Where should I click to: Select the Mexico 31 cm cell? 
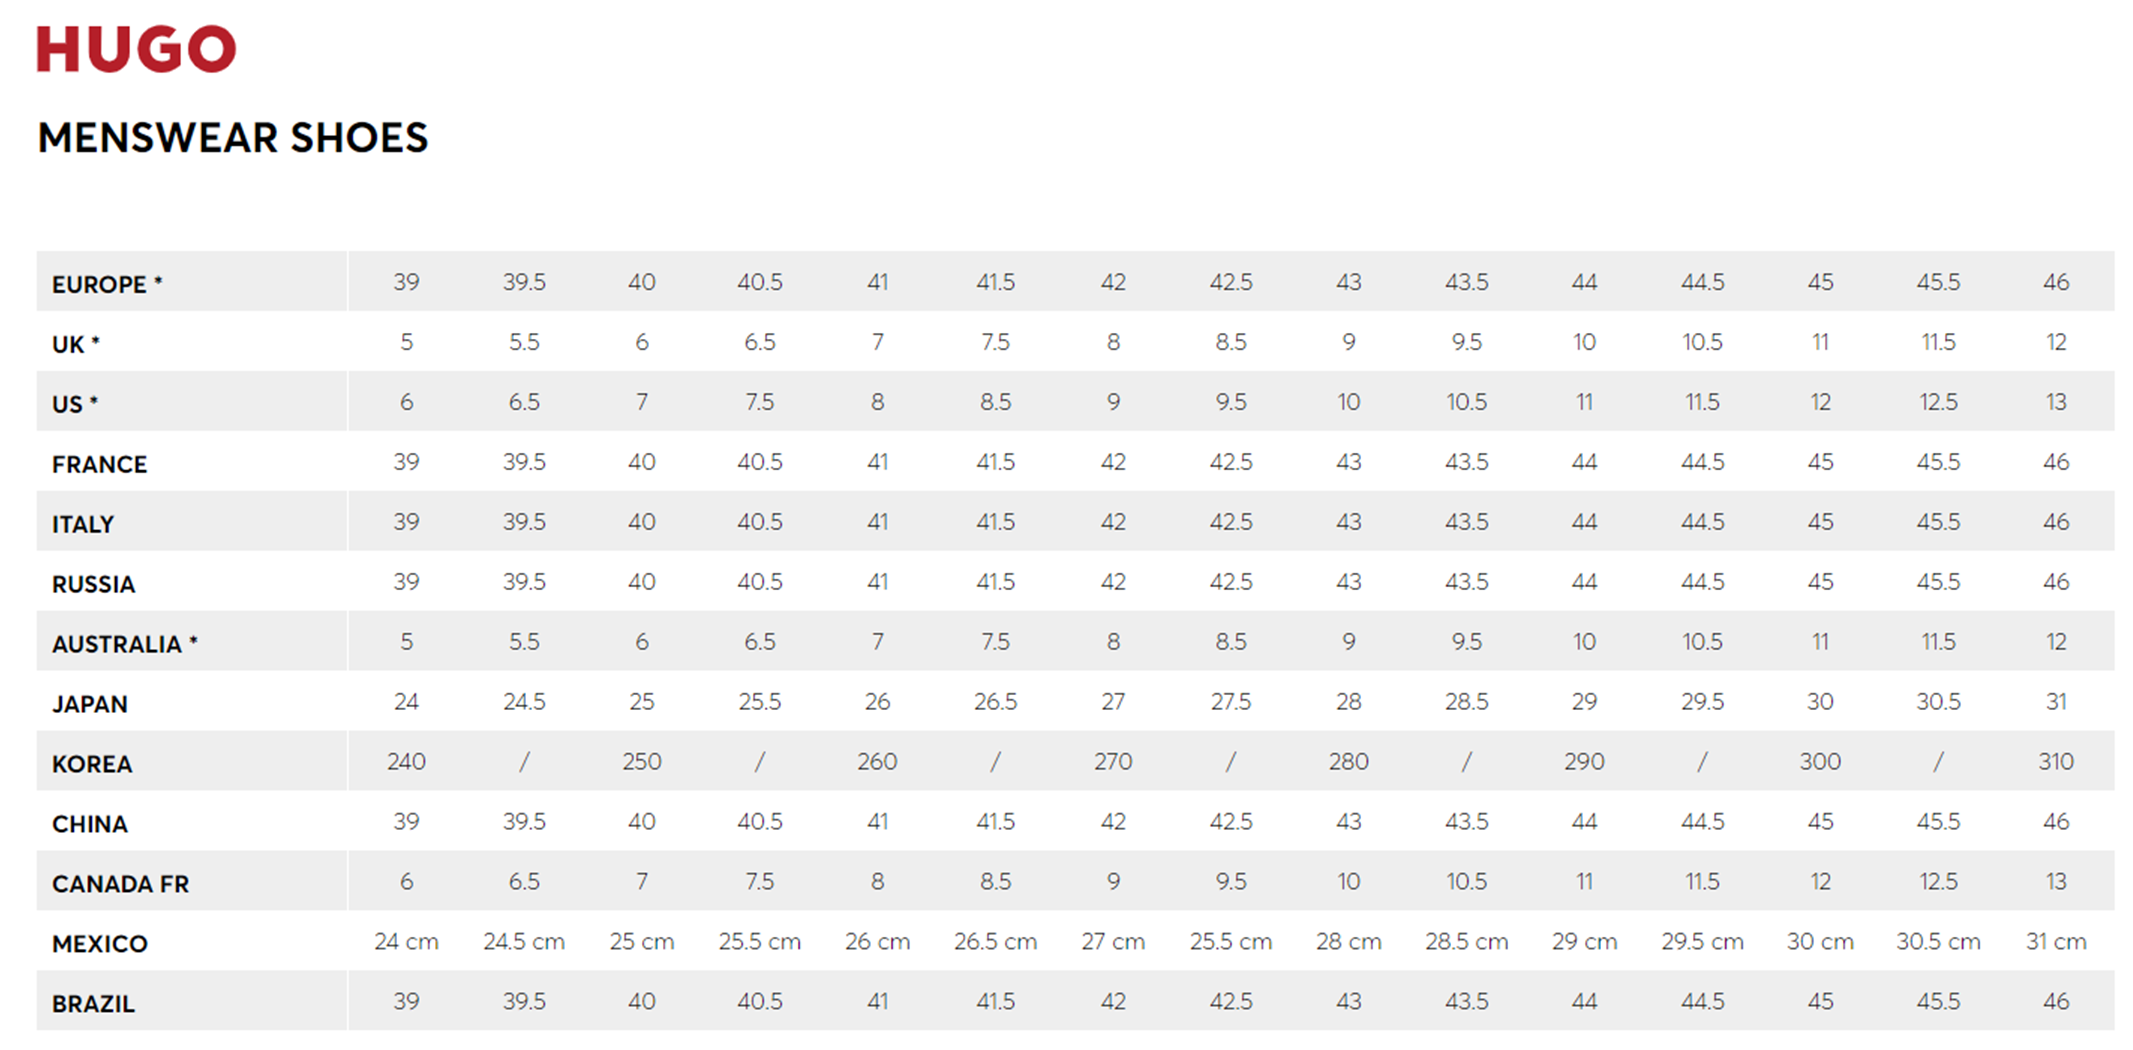coord(2056,942)
